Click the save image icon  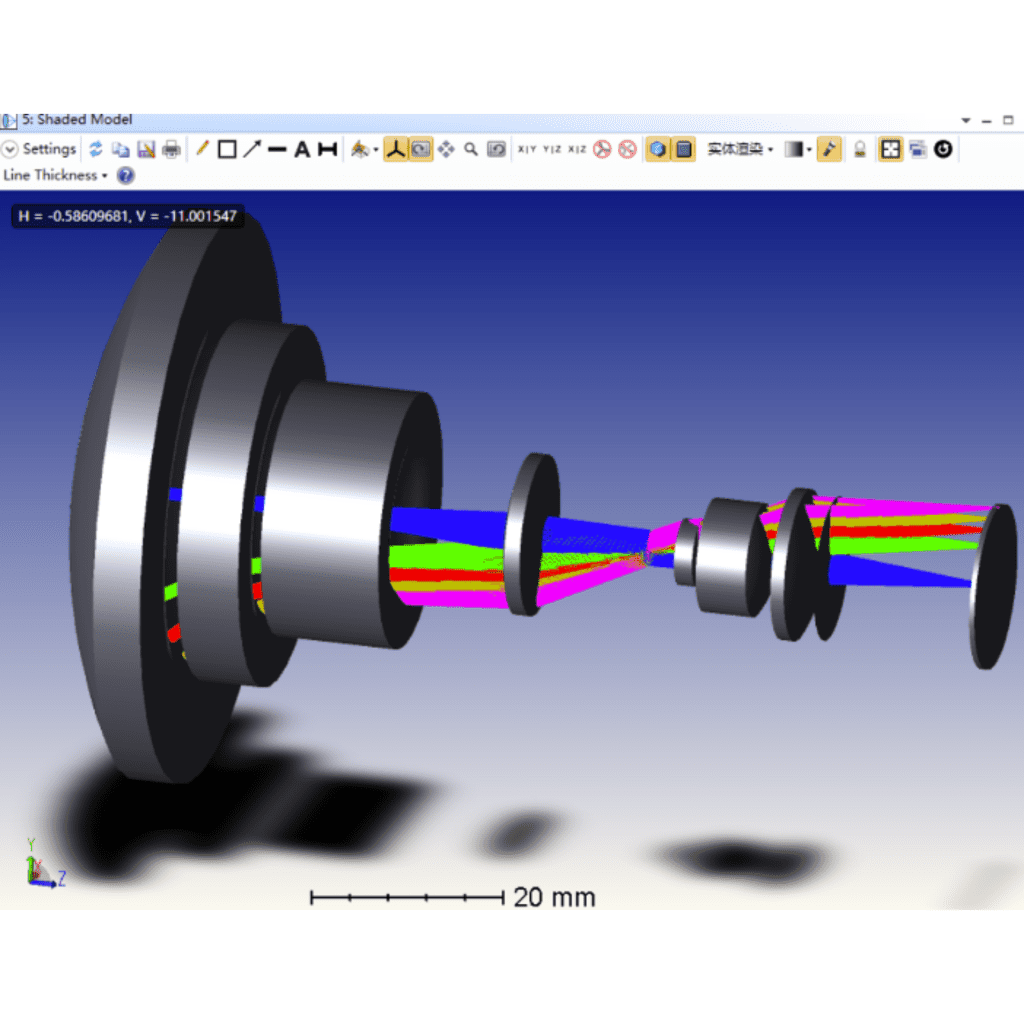click(x=146, y=150)
